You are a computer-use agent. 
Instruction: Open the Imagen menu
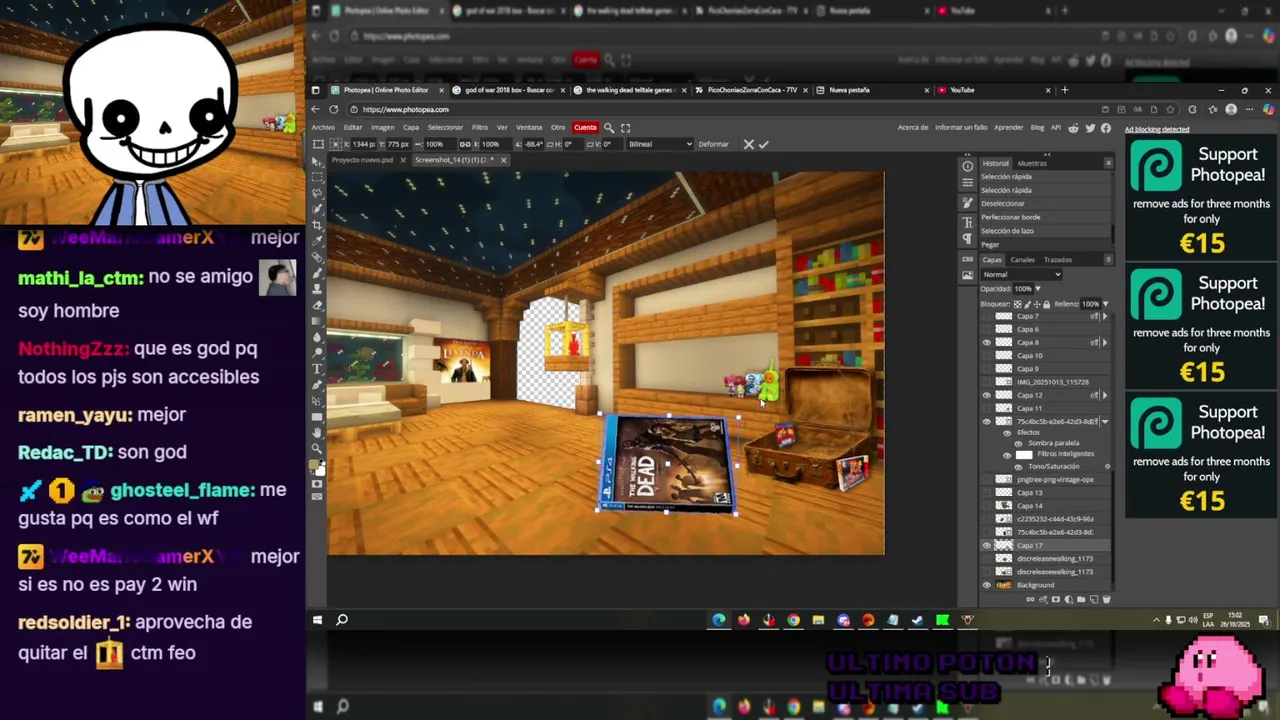[x=382, y=127]
